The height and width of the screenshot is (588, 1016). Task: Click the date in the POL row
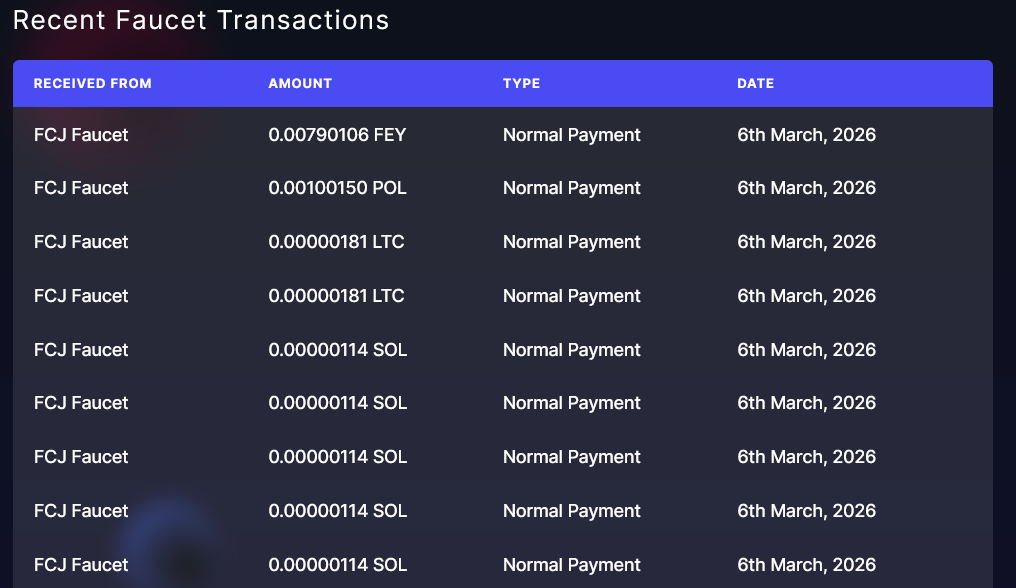coord(806,188)
